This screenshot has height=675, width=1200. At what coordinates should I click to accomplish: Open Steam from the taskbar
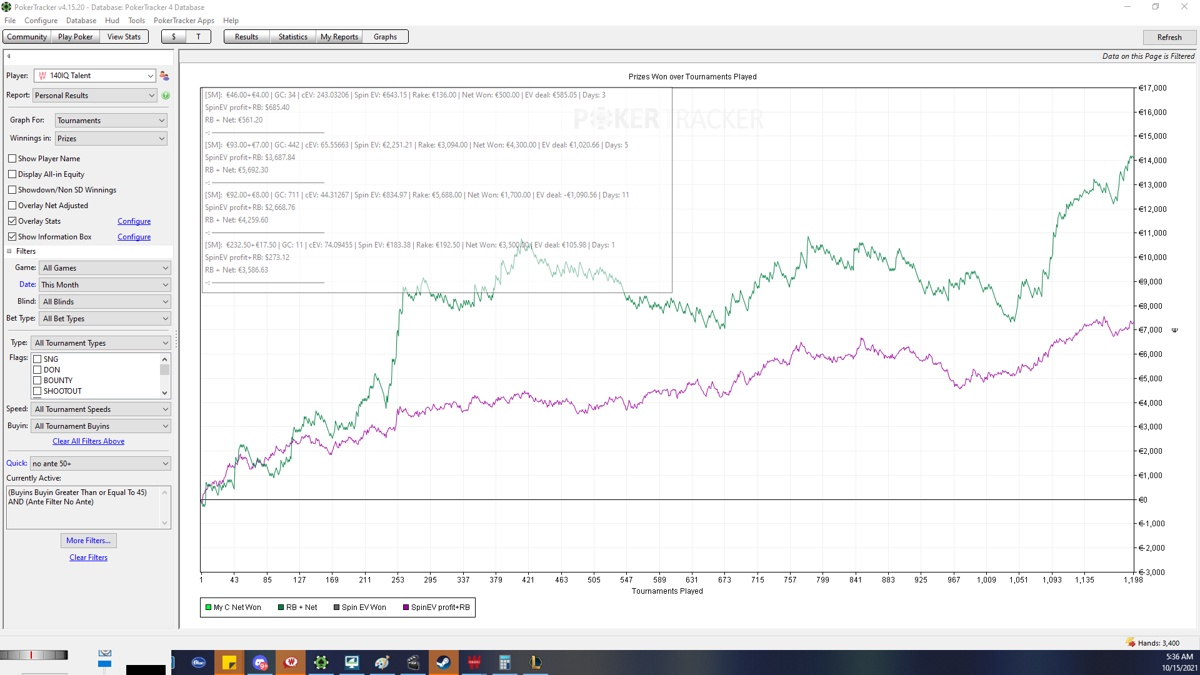point(443,662)
